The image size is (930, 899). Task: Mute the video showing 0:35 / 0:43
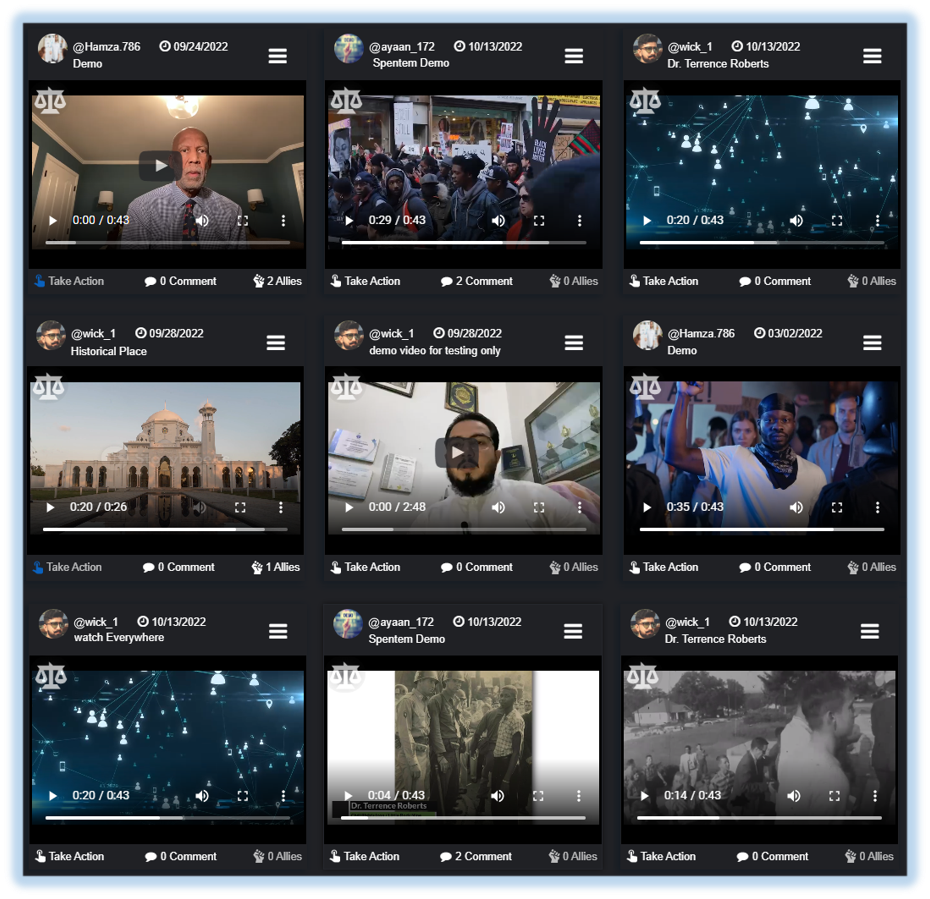coord(796,507)
